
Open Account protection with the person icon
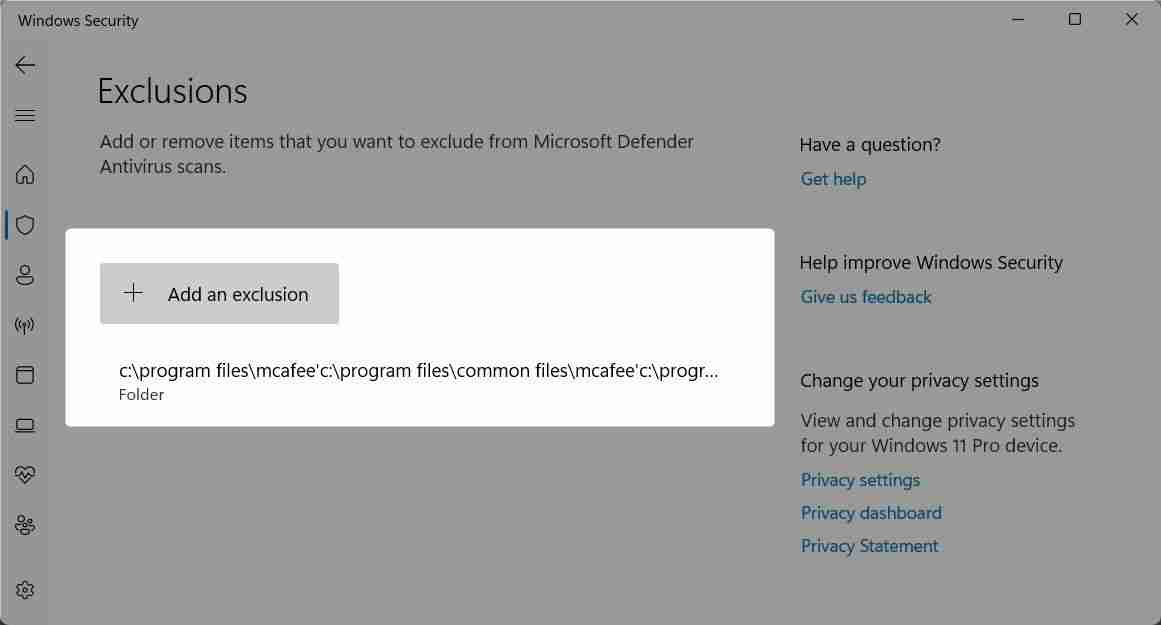point(25,275)
